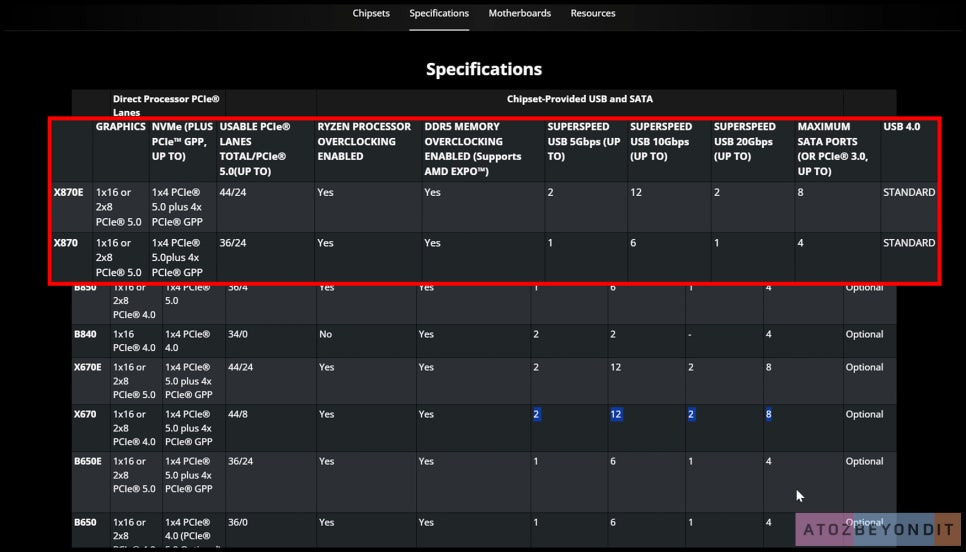Click '4' SATA ports value in X870 row
The image size is (966, 552).
click(800, 243)
